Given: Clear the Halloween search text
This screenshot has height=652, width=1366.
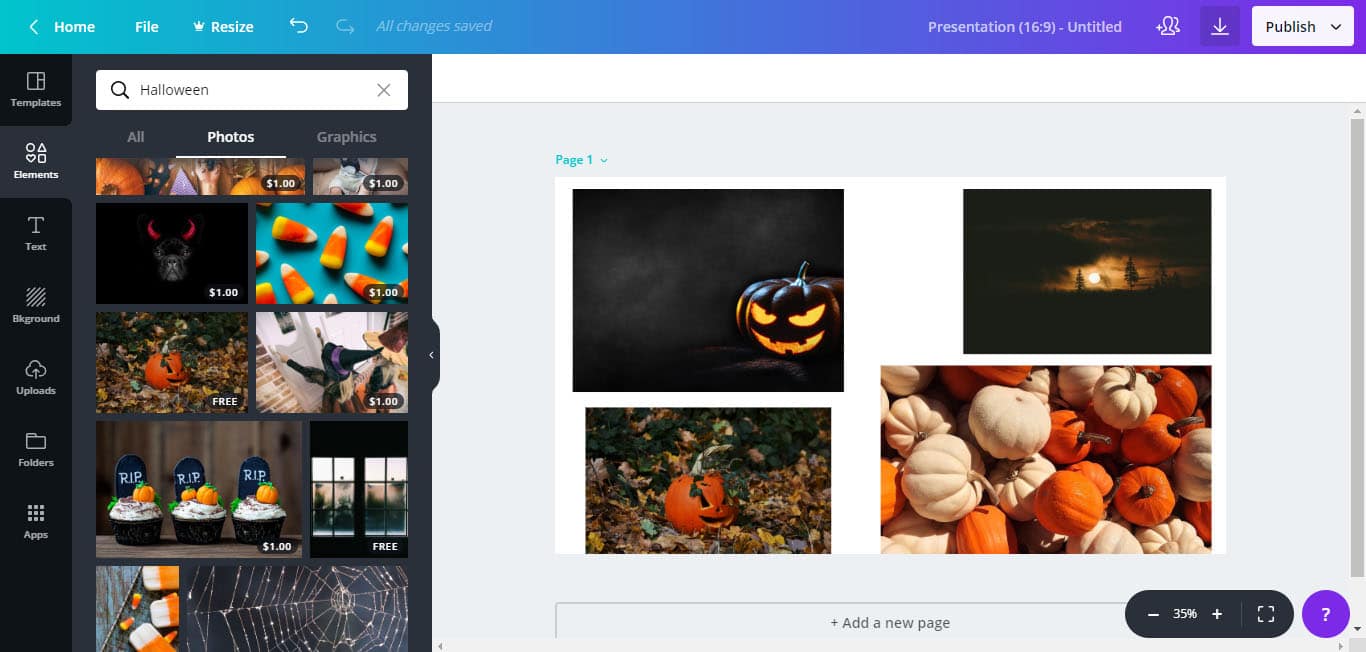Looking at the screenshot, I should tap(383, 90).
